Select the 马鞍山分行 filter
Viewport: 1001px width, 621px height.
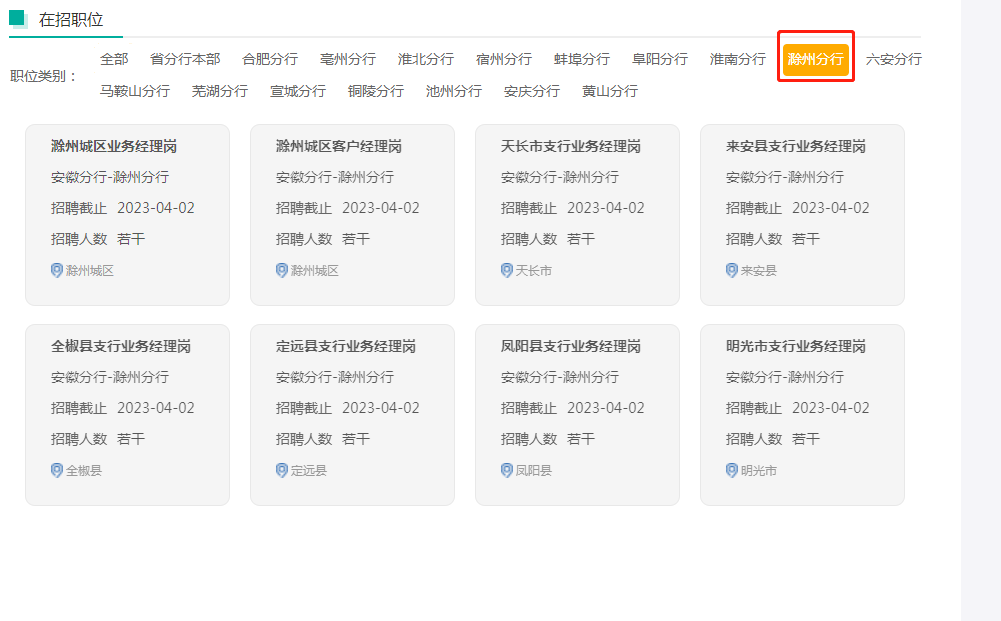click(135, 91)
